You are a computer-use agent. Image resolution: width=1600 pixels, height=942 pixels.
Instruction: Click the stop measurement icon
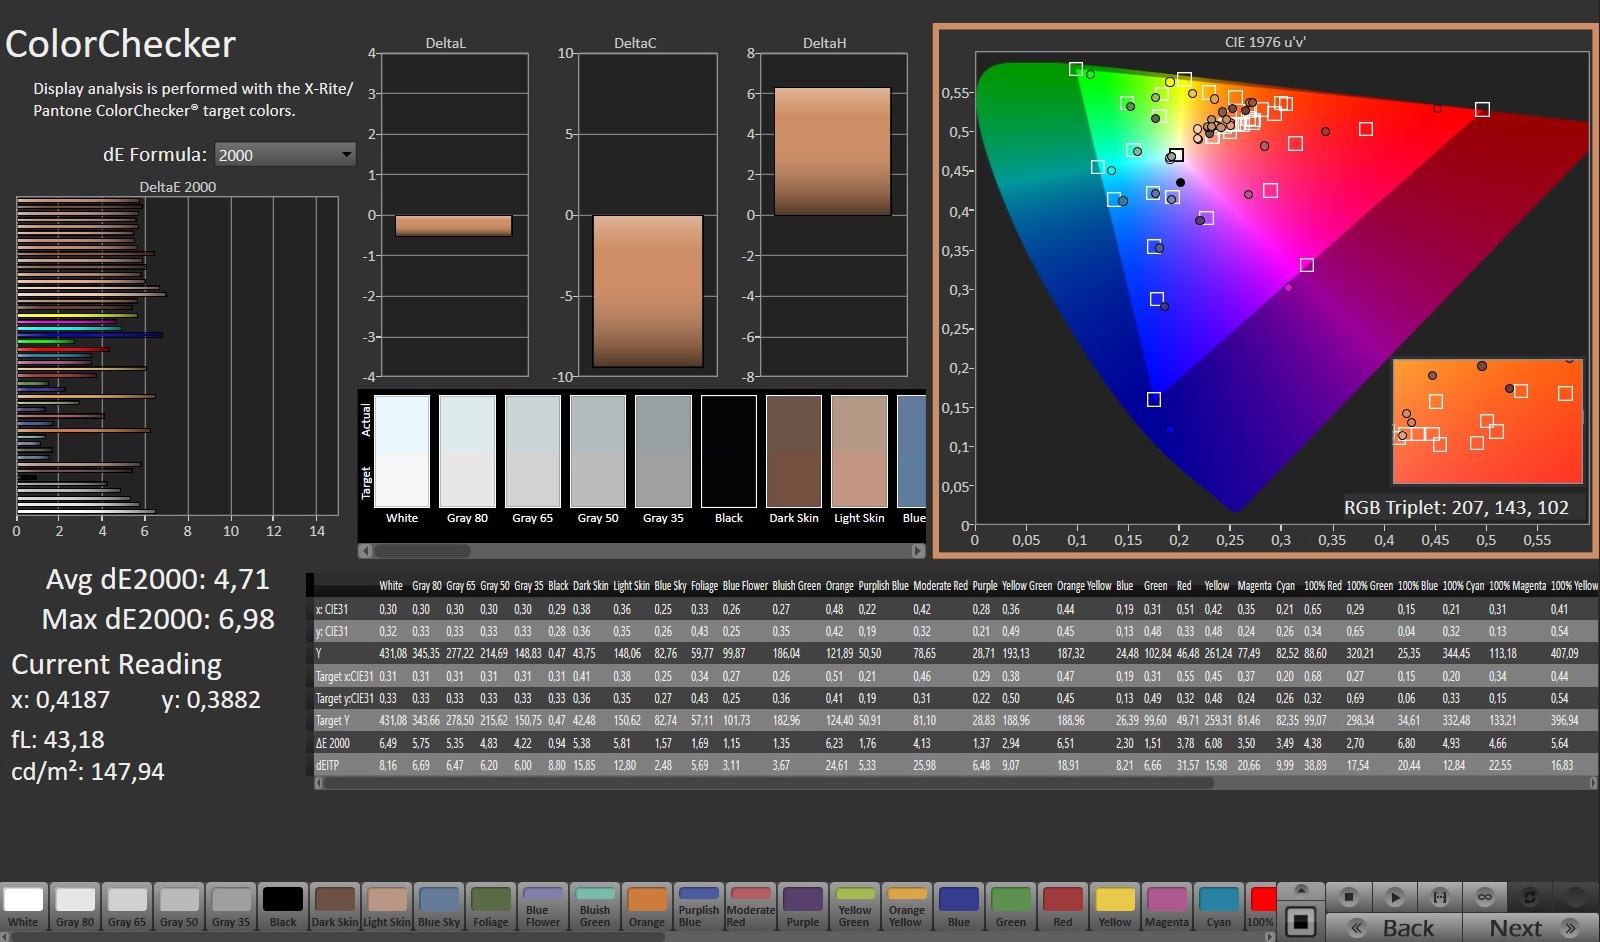click(x=1348, y=897)
